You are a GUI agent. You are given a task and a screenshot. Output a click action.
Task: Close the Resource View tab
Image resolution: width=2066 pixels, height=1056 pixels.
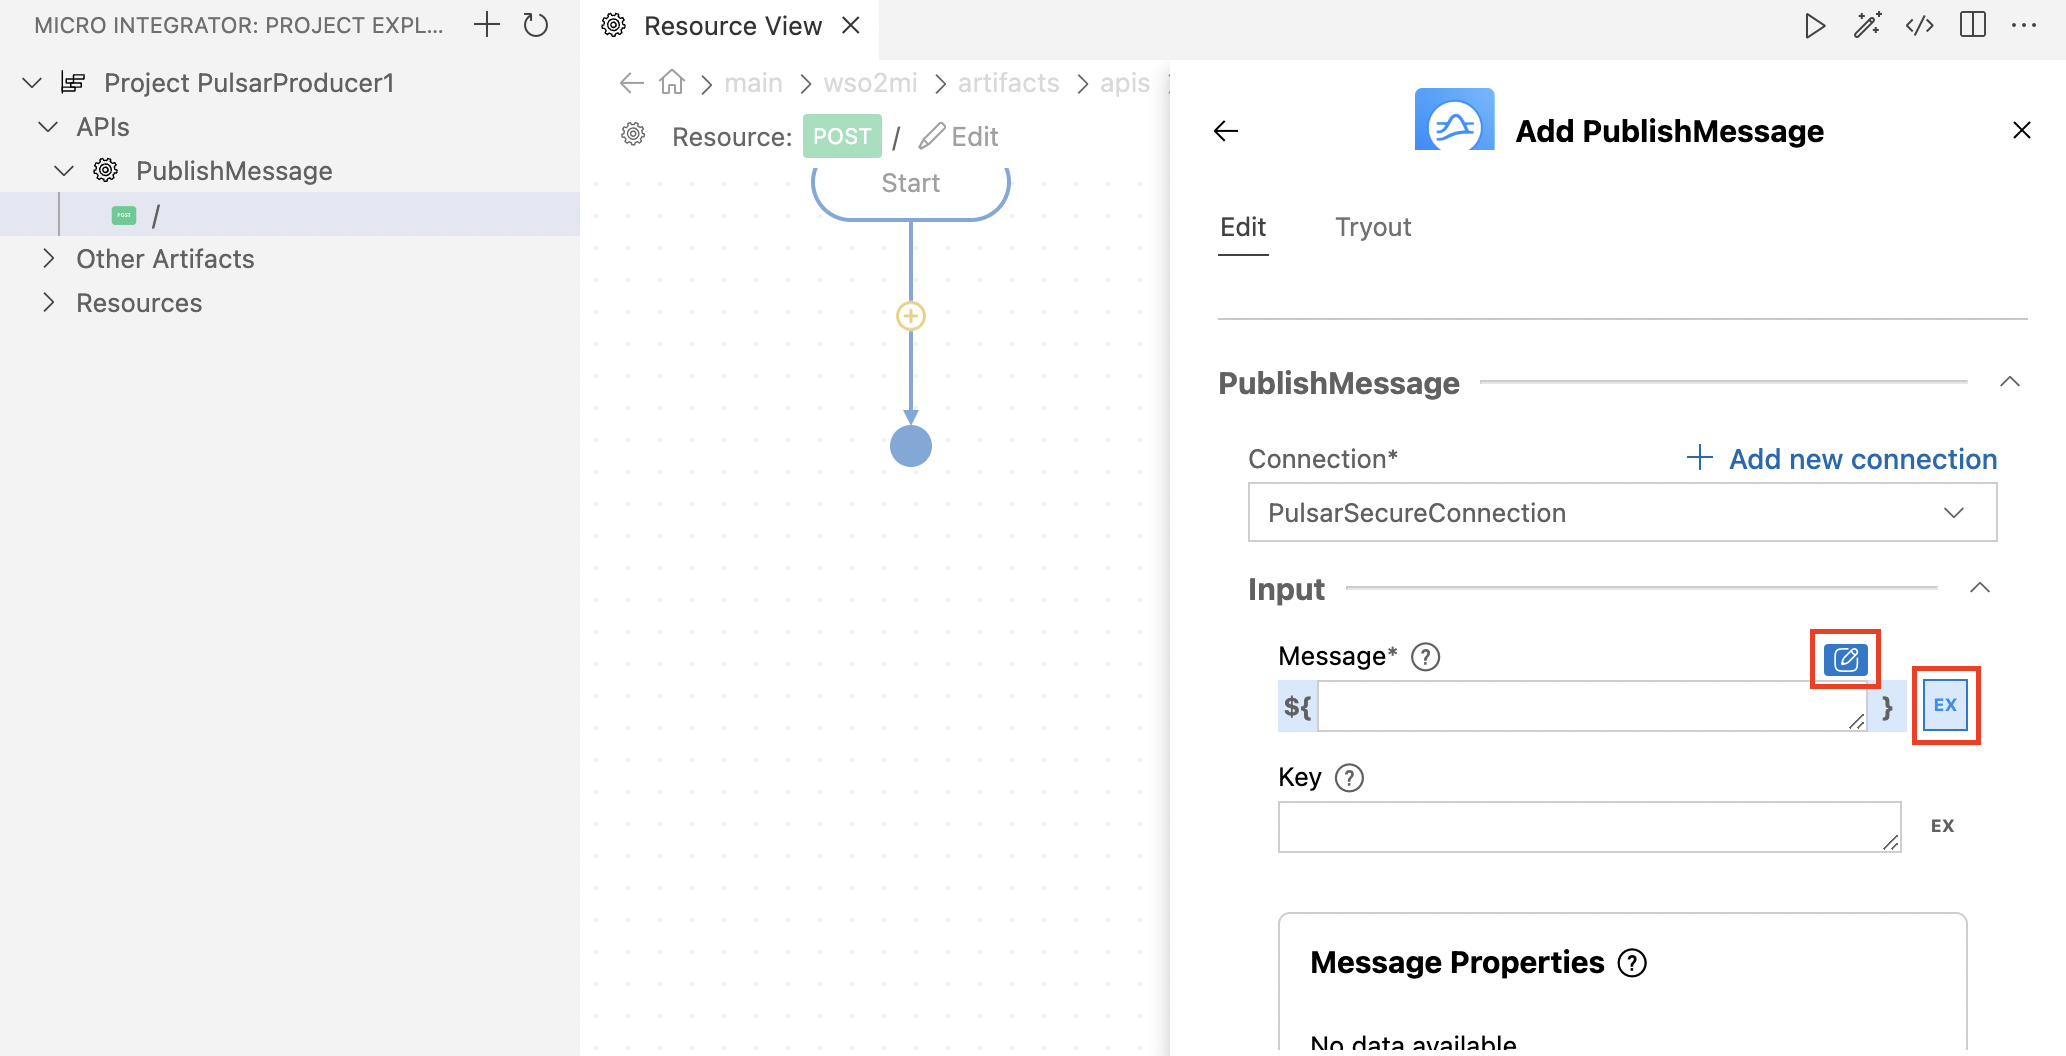pyautogui.click(x=851, y=25)
